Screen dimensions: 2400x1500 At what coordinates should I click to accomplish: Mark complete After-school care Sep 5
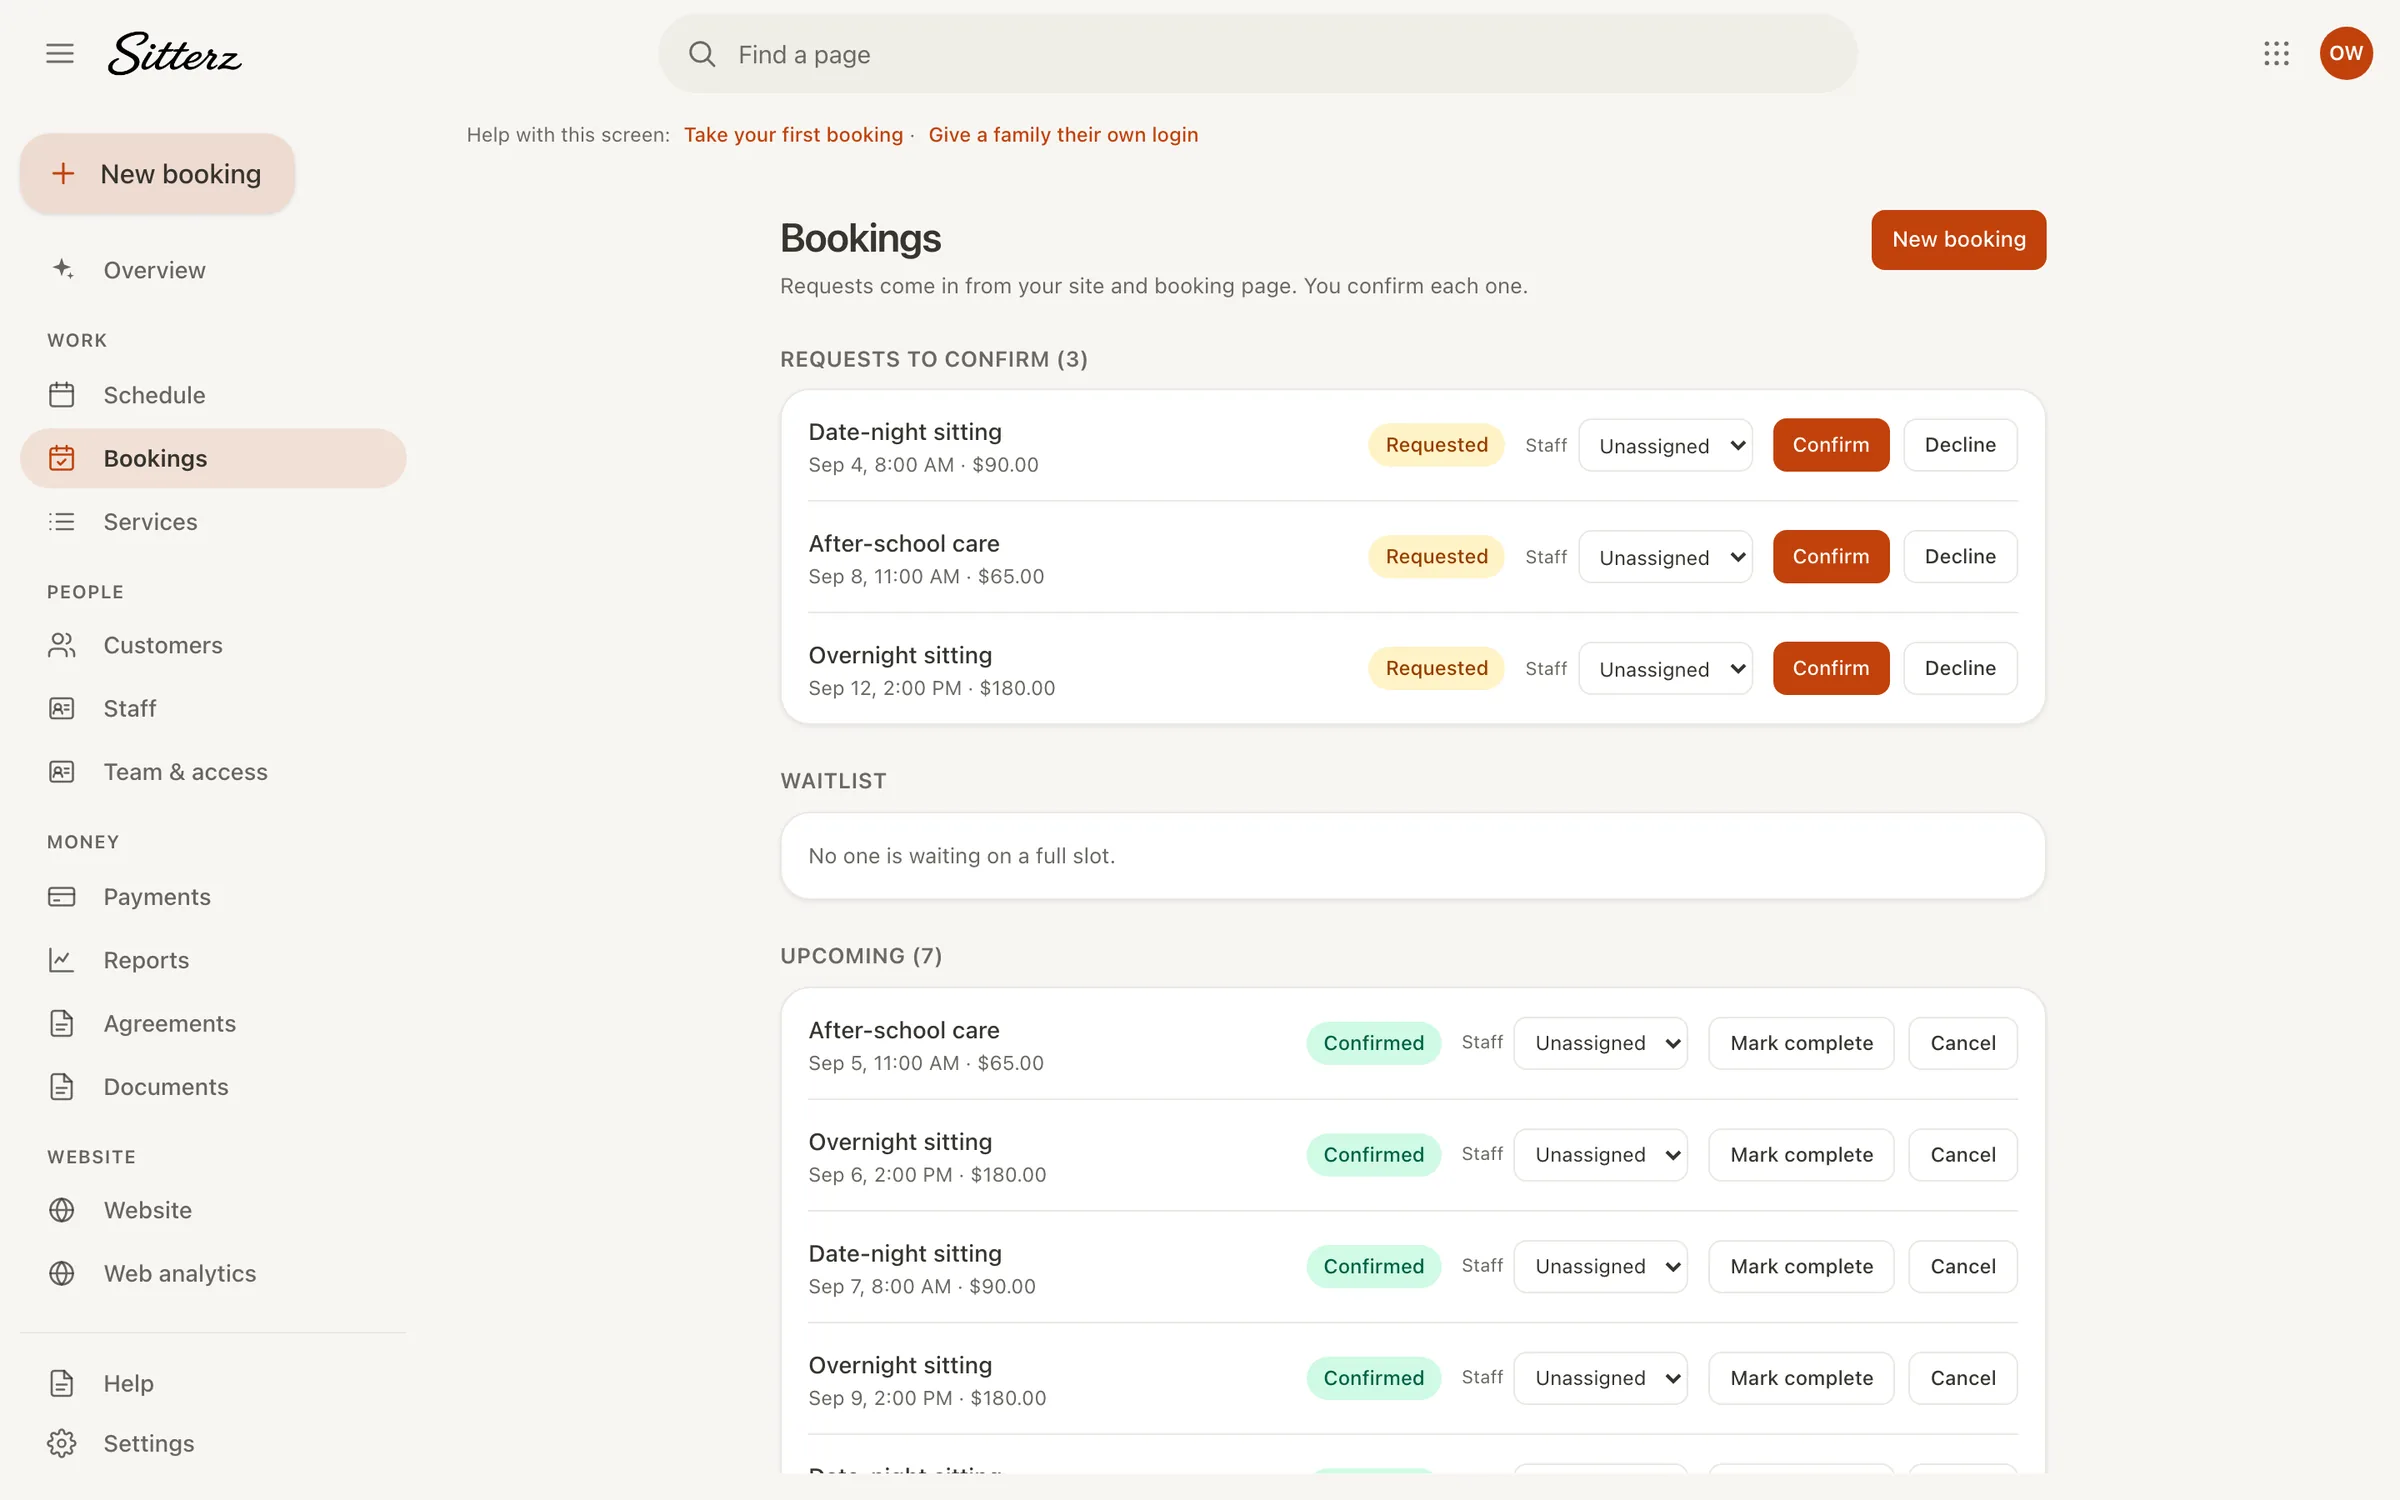click(1801, 1043)
